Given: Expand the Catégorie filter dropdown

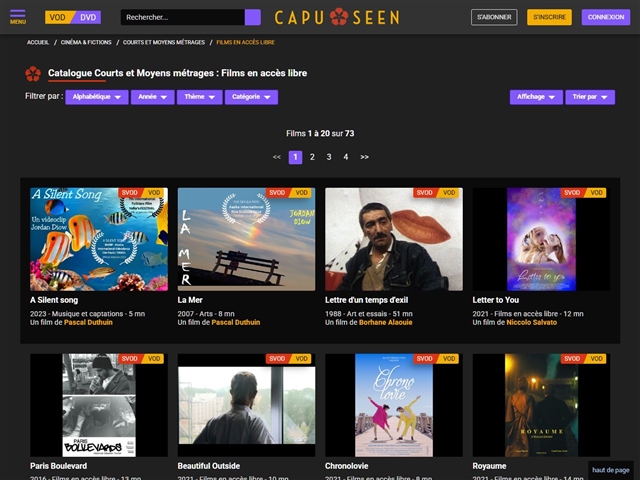Looking at the screenshot, I should [251, 97].
